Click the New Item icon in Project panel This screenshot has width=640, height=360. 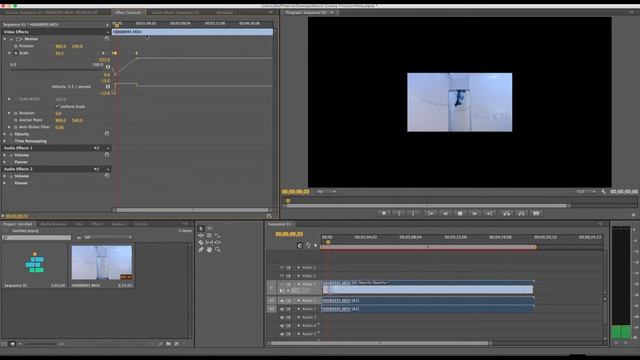coord(177,344)
